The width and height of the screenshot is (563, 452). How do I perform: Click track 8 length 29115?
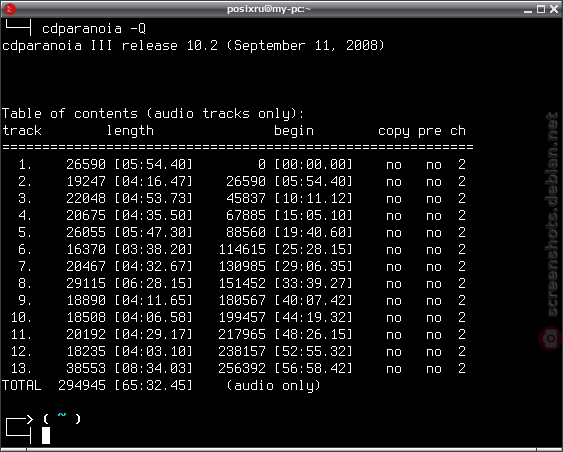(x=86, y=283)
